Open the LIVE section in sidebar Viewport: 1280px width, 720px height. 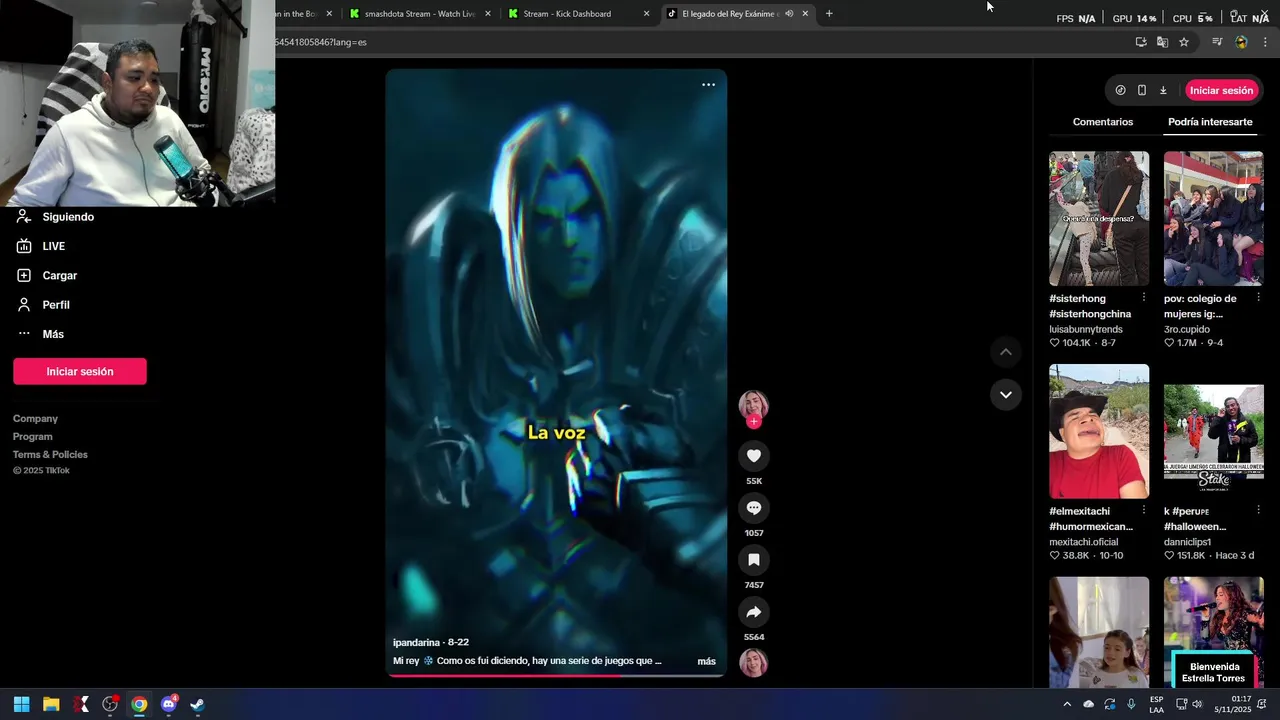[41, 246]
